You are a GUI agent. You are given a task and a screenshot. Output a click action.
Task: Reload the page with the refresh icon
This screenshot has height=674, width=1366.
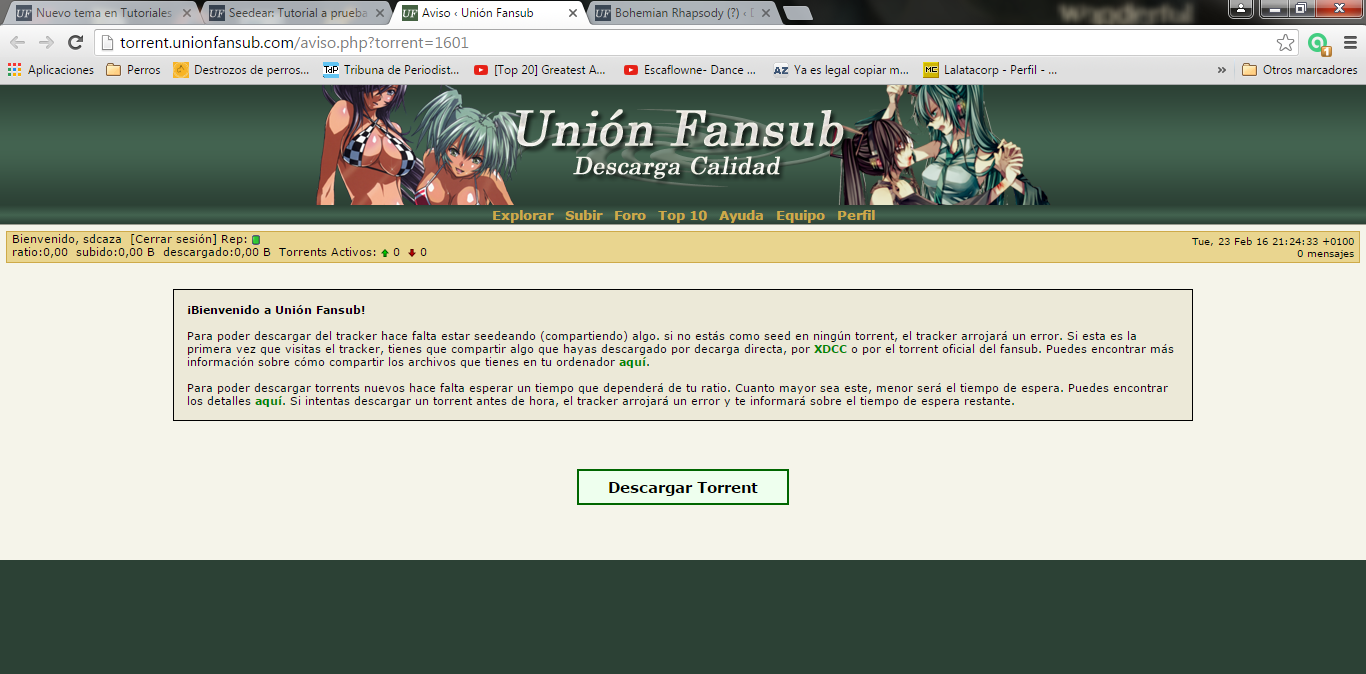(75, 43)
